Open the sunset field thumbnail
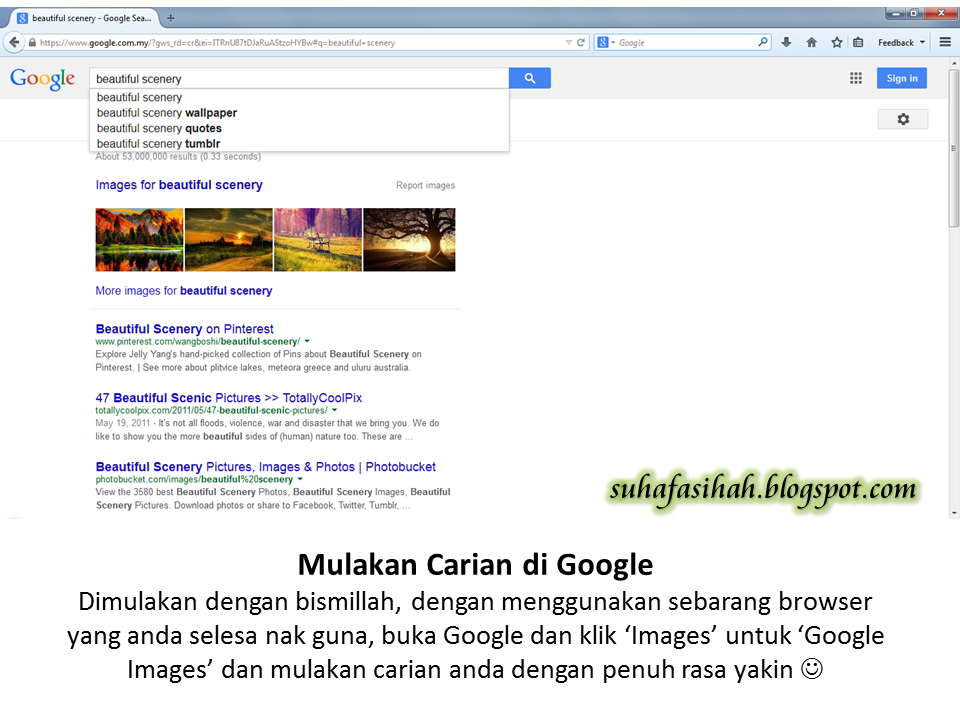The image size is (960, 720). pos(228,239)
